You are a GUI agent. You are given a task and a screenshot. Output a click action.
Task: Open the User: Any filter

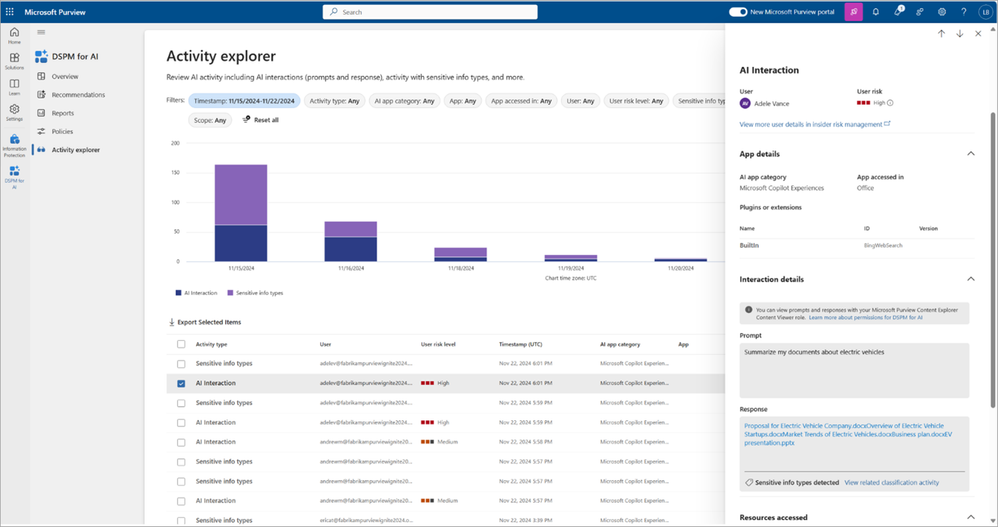click(x=580, y=101)
